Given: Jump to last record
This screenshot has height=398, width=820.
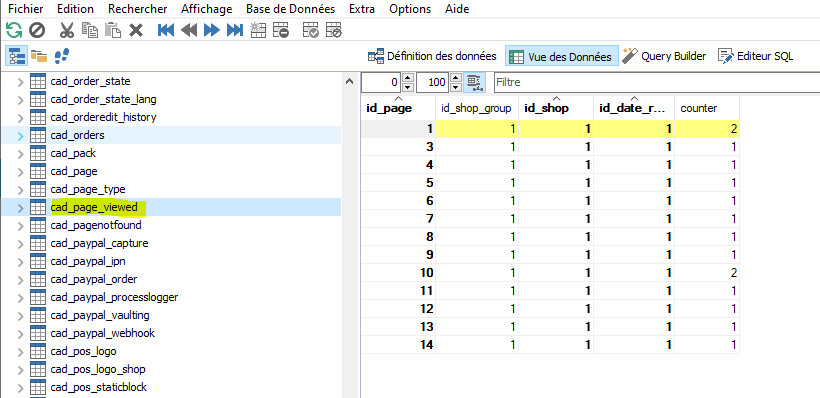Looking at the screenshot, I should (235, 30).
